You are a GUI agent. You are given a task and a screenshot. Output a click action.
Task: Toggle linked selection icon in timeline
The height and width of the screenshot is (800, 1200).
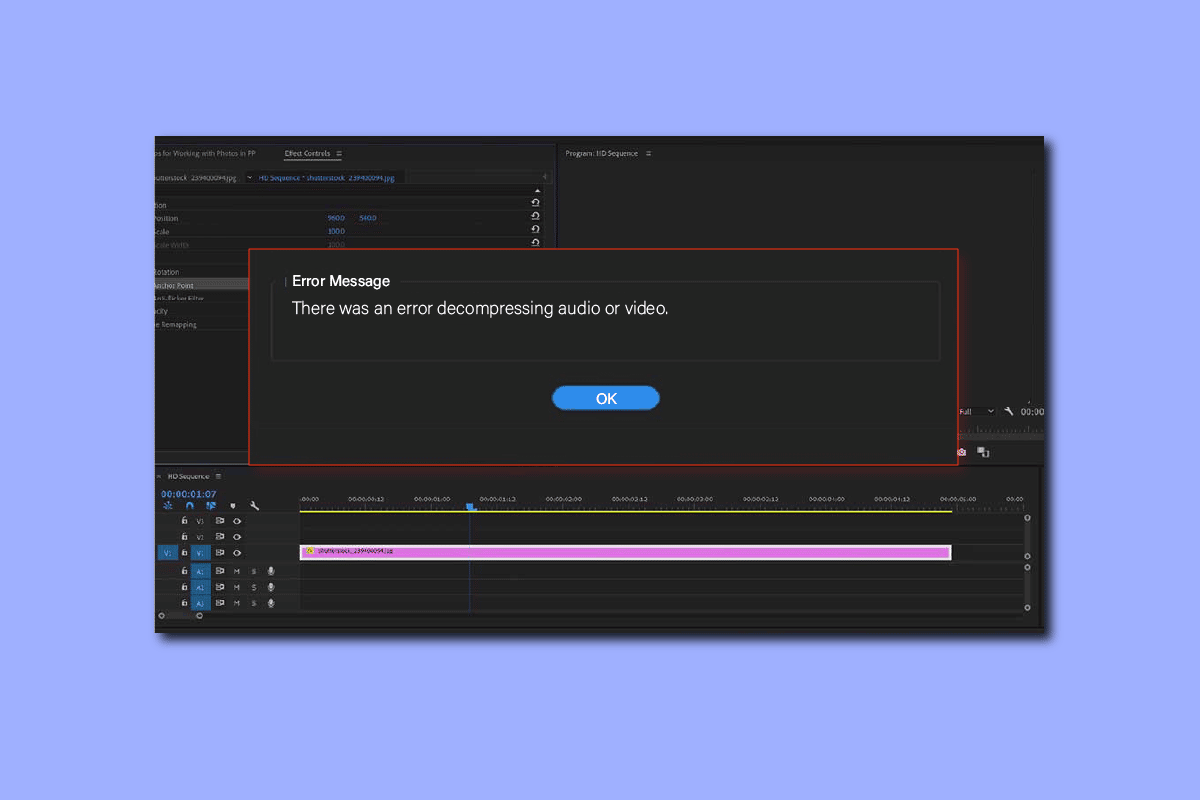tap(211, 506)
